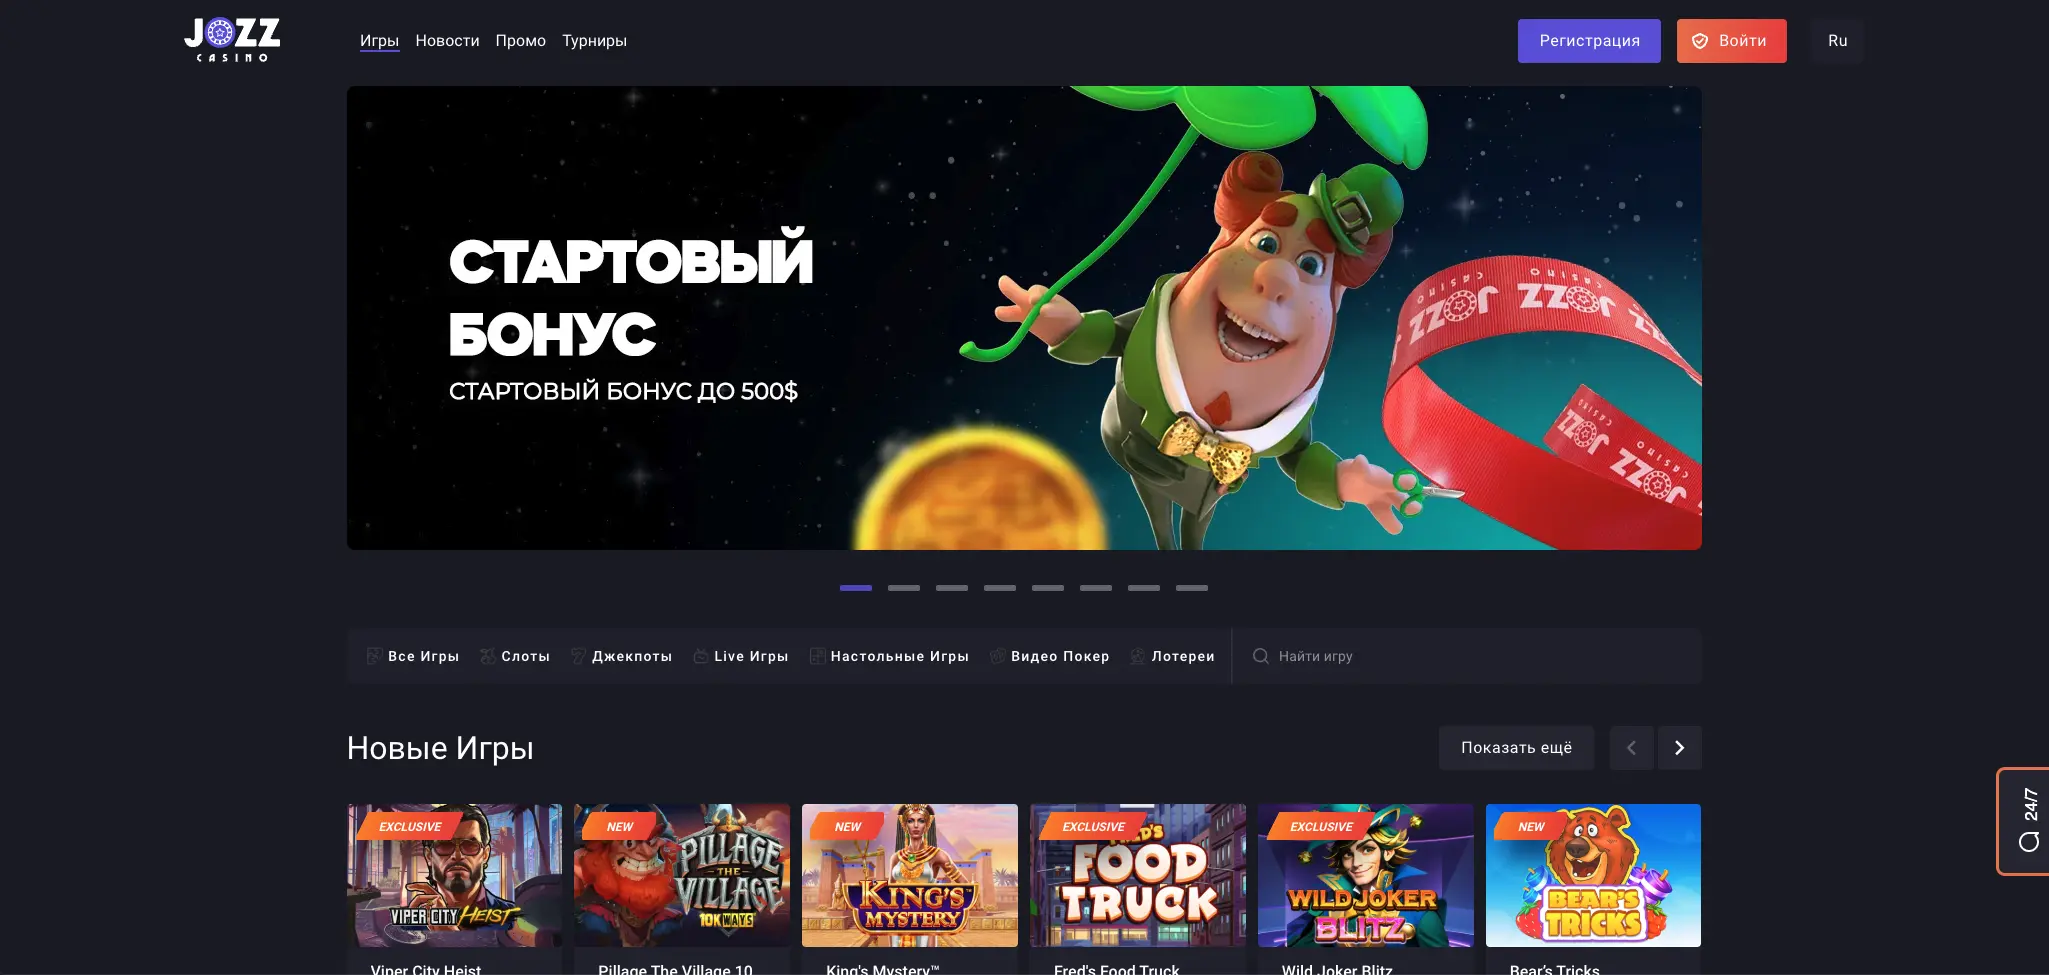Select the active carousel progress indicator
Screen dimensions: 2049x975
[x=857, y=588]
